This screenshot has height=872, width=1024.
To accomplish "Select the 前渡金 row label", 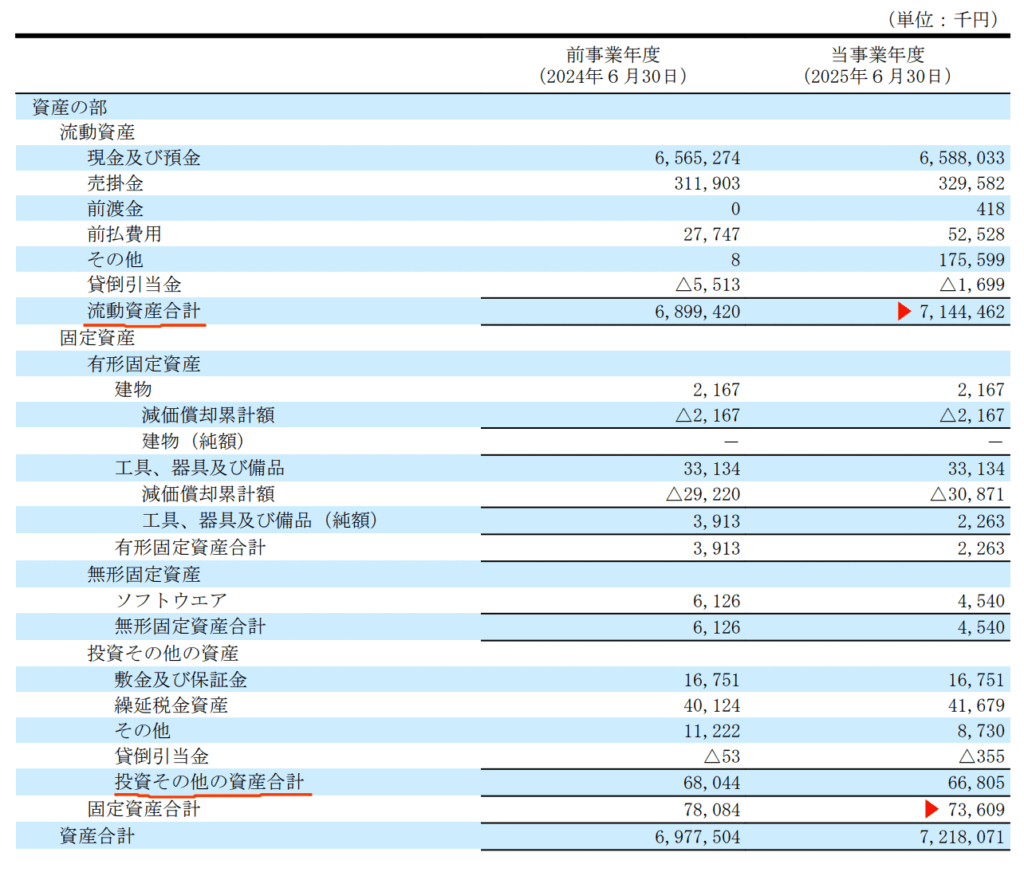I will coord(115,209).
